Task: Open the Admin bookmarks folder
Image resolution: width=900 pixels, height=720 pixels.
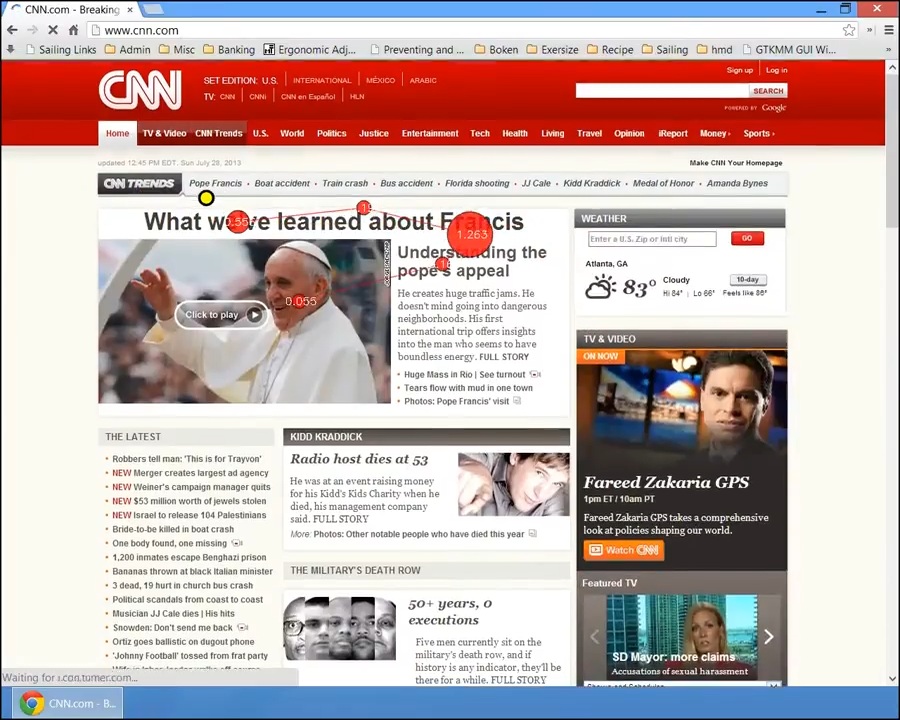Action: pyautogui.click(x=127, y=50)
